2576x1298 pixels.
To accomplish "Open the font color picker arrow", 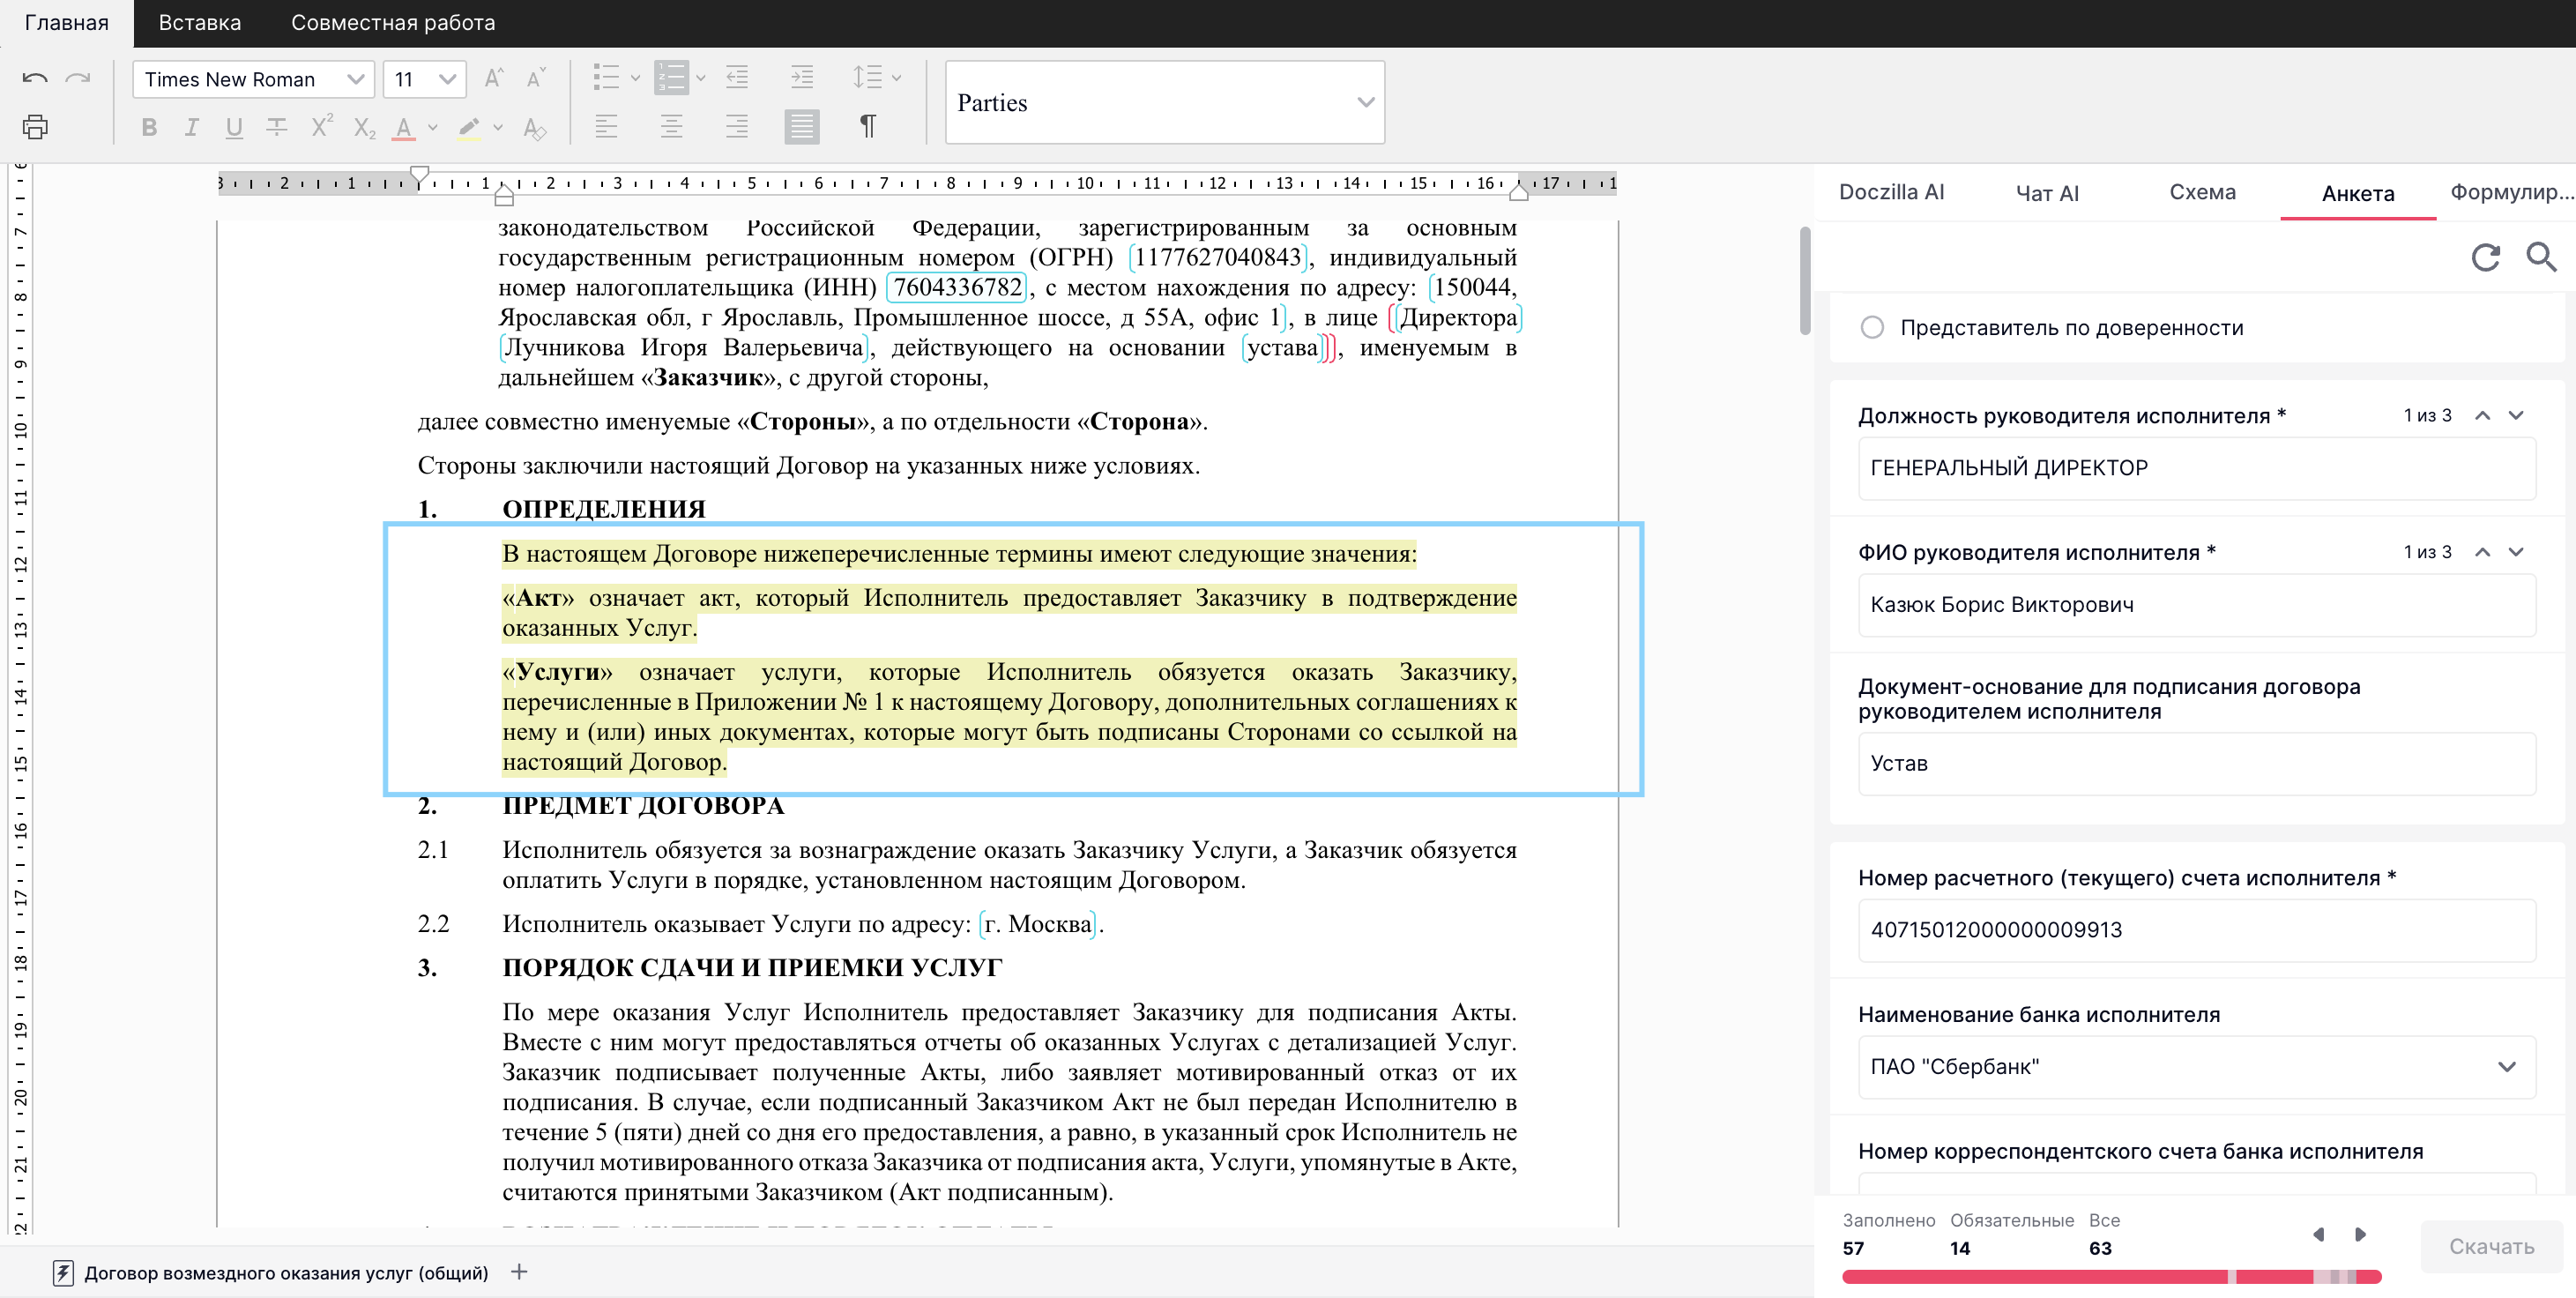I will click(x=433, y=127).
